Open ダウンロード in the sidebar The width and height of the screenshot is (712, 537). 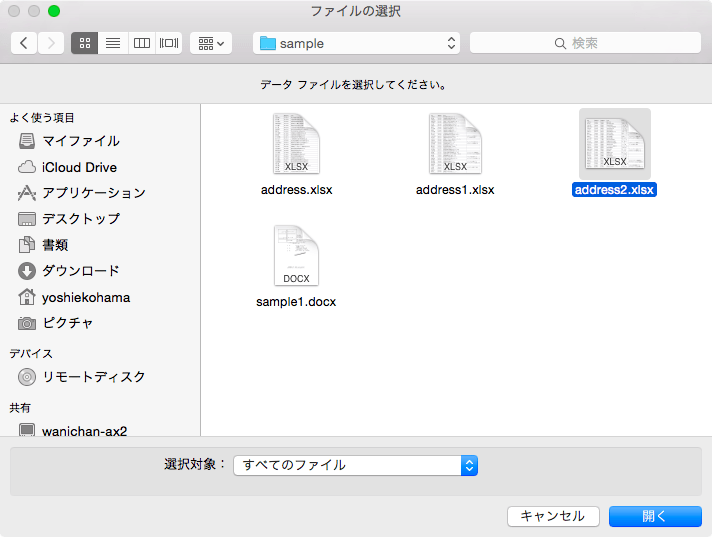[x=81, y=271]
